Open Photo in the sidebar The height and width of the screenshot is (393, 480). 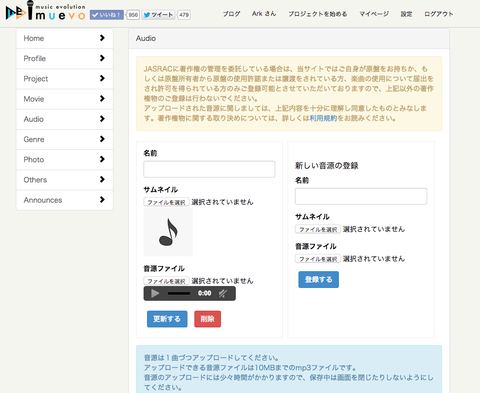65,160
